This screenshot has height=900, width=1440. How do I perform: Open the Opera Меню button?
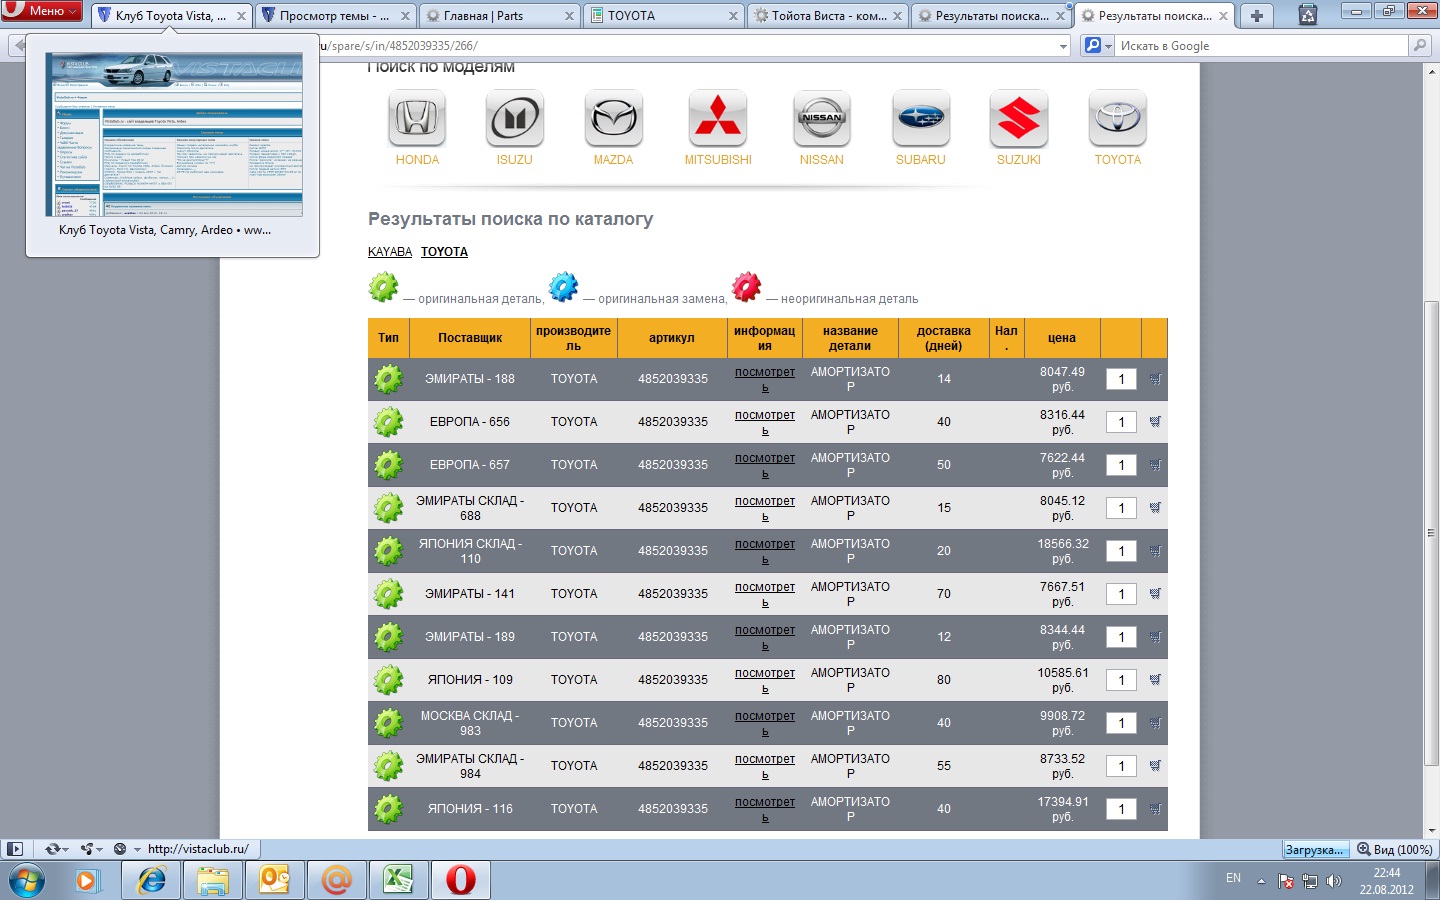point(42,11)
